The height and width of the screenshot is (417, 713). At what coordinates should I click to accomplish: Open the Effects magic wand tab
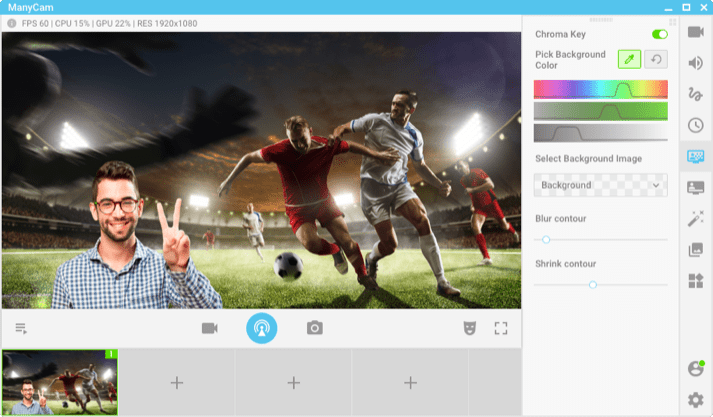696,218
